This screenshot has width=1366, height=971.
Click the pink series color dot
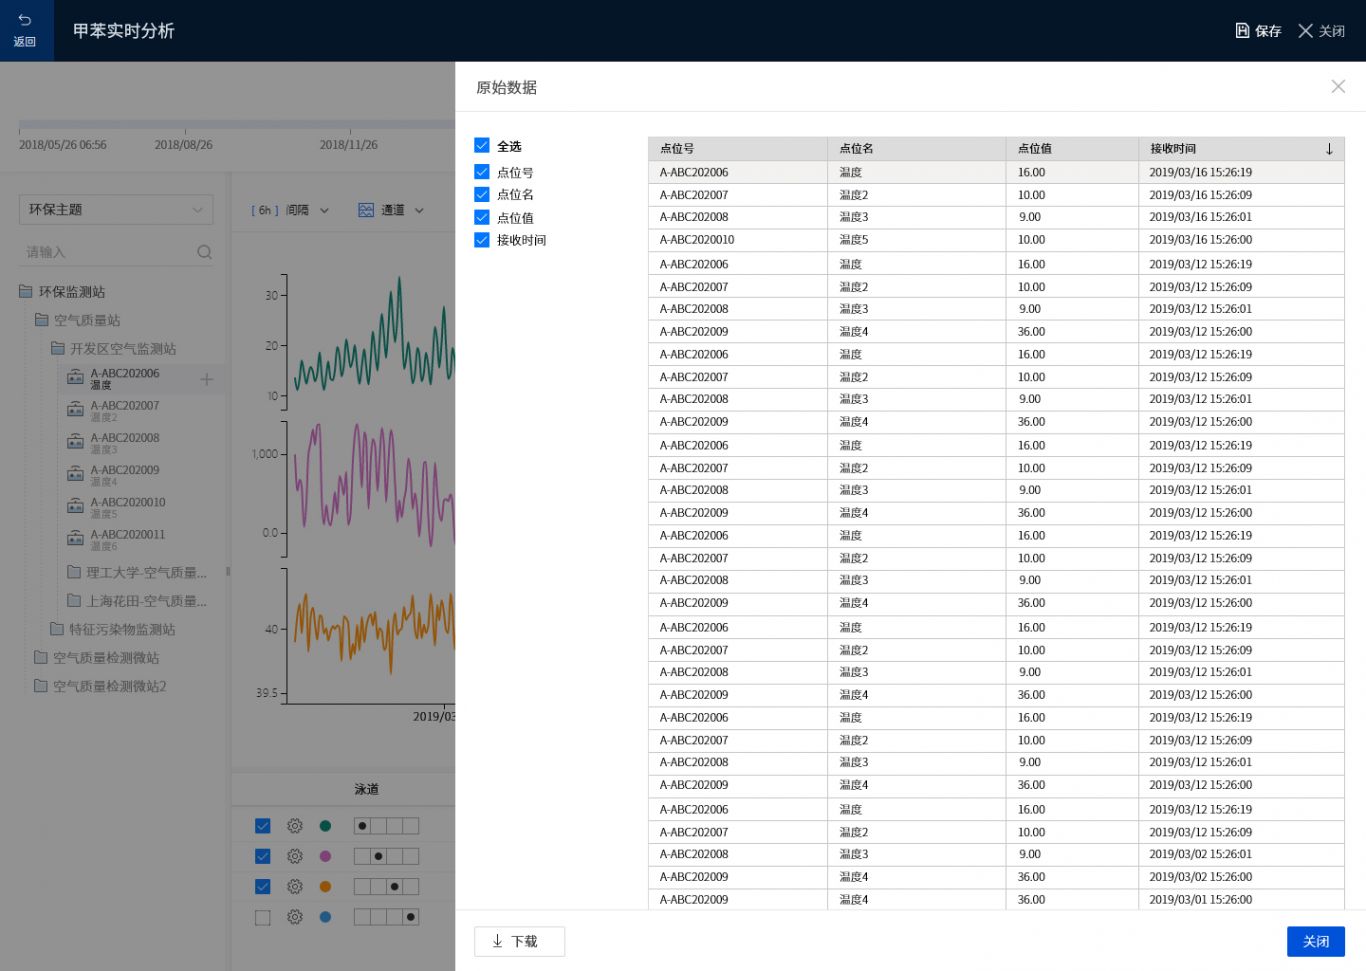tap(325, 856)
